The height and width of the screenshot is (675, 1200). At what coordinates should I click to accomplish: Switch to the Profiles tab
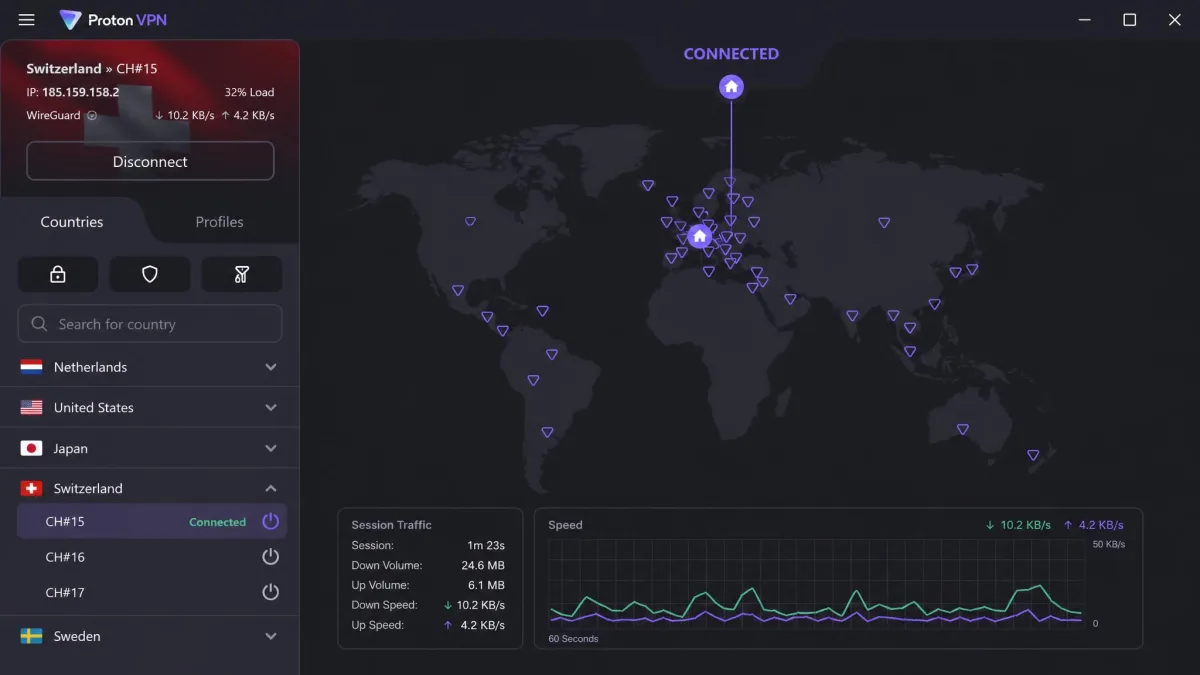point(220,222)
